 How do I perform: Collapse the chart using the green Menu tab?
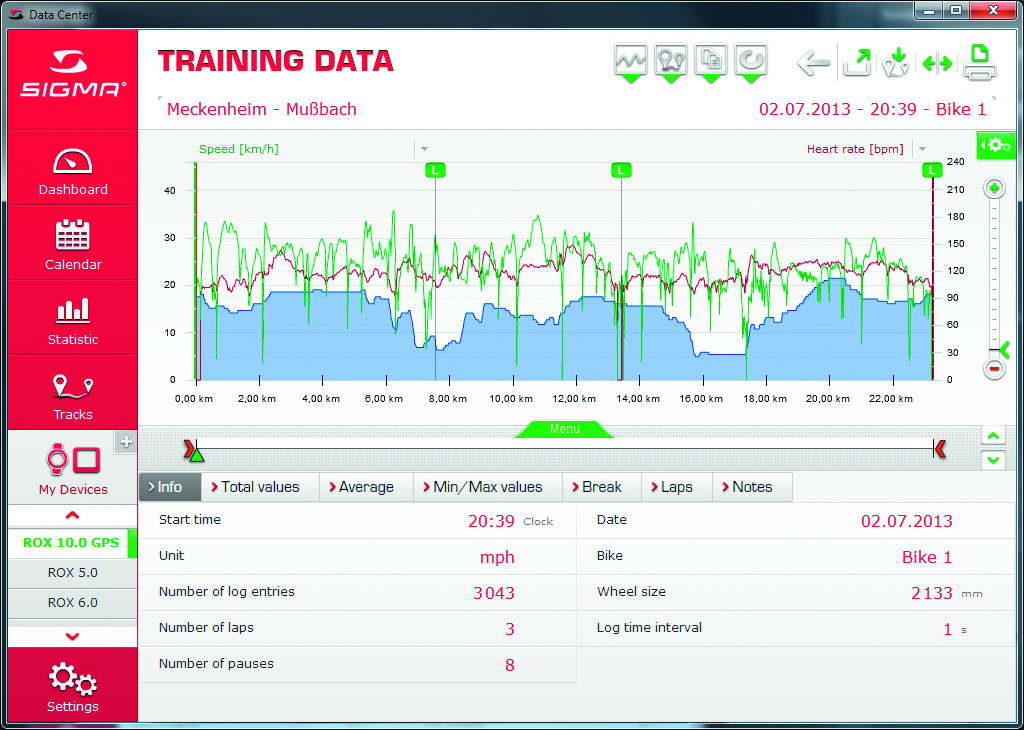564,429
